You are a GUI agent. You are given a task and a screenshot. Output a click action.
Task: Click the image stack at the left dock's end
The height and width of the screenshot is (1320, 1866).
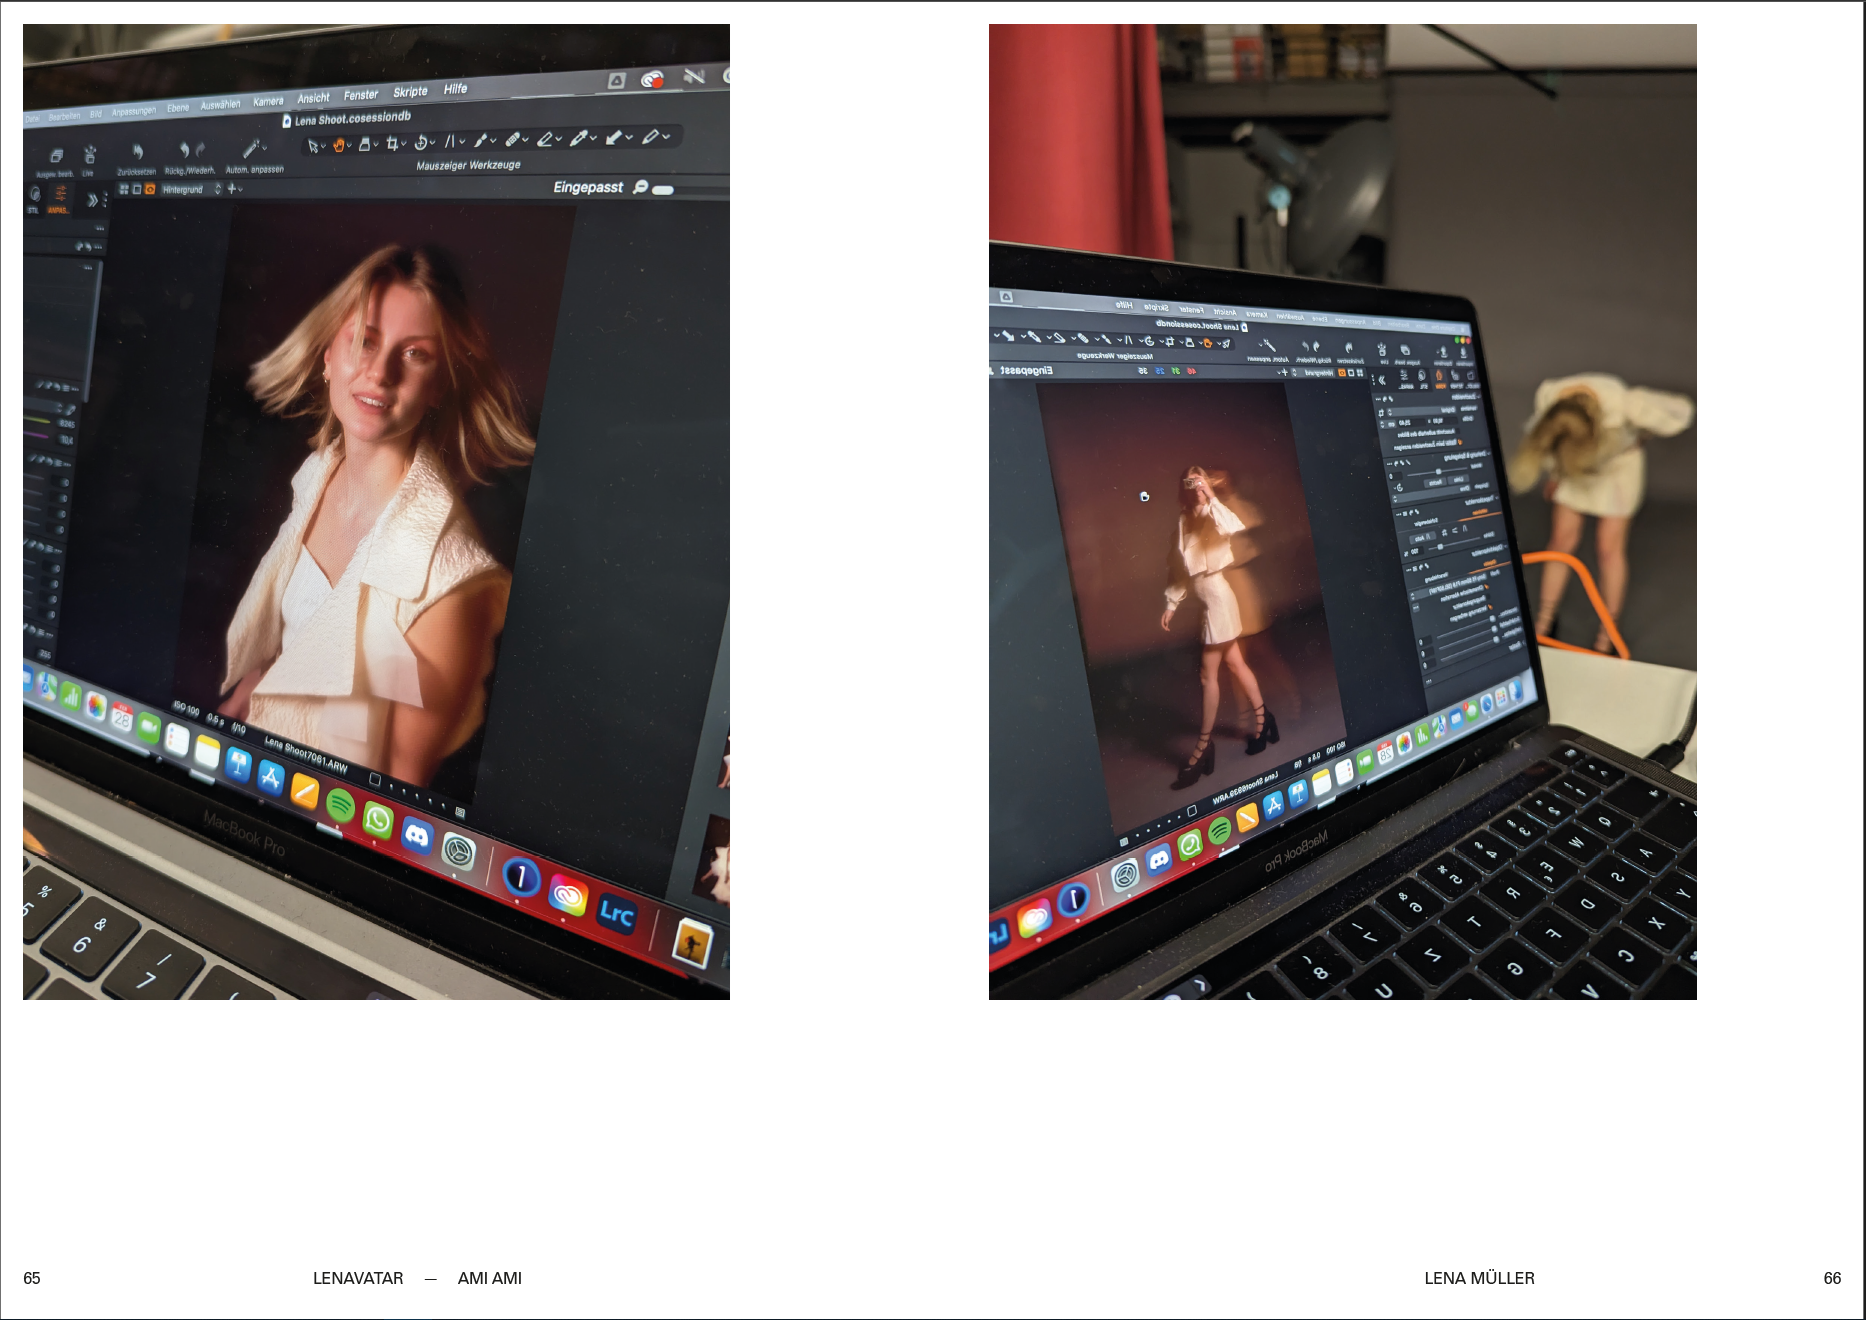(x=694, y=944)
